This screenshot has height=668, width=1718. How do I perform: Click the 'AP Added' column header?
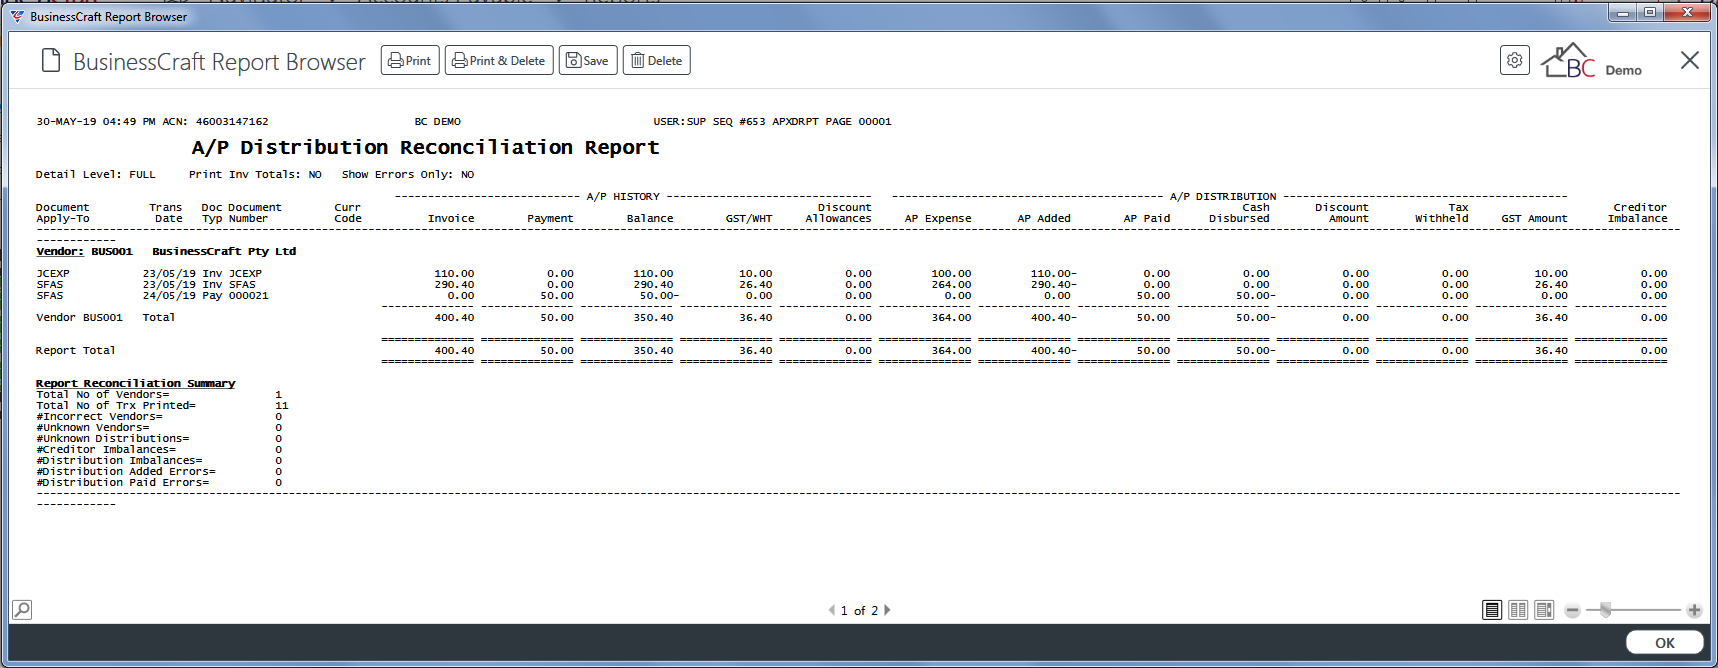point(1044,218)
